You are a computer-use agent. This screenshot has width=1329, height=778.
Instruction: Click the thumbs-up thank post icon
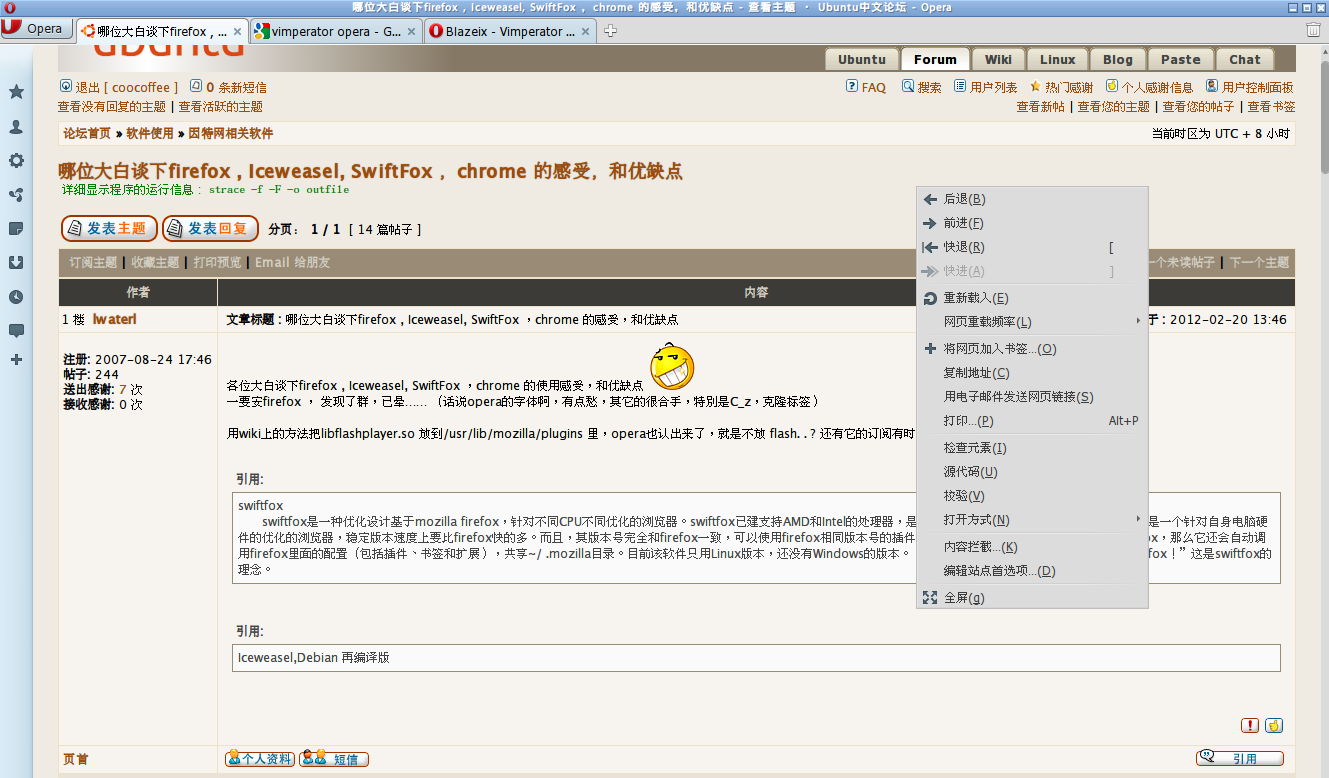point(1274,725)
